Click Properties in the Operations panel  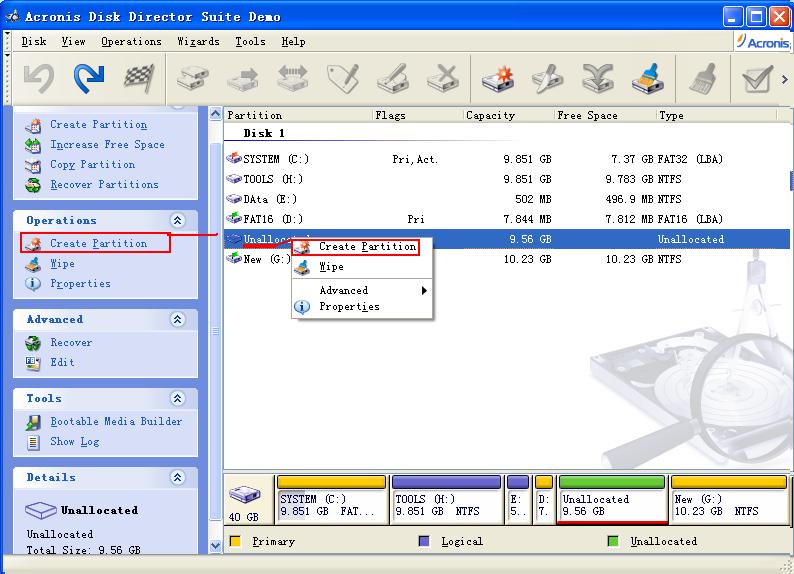80,283
